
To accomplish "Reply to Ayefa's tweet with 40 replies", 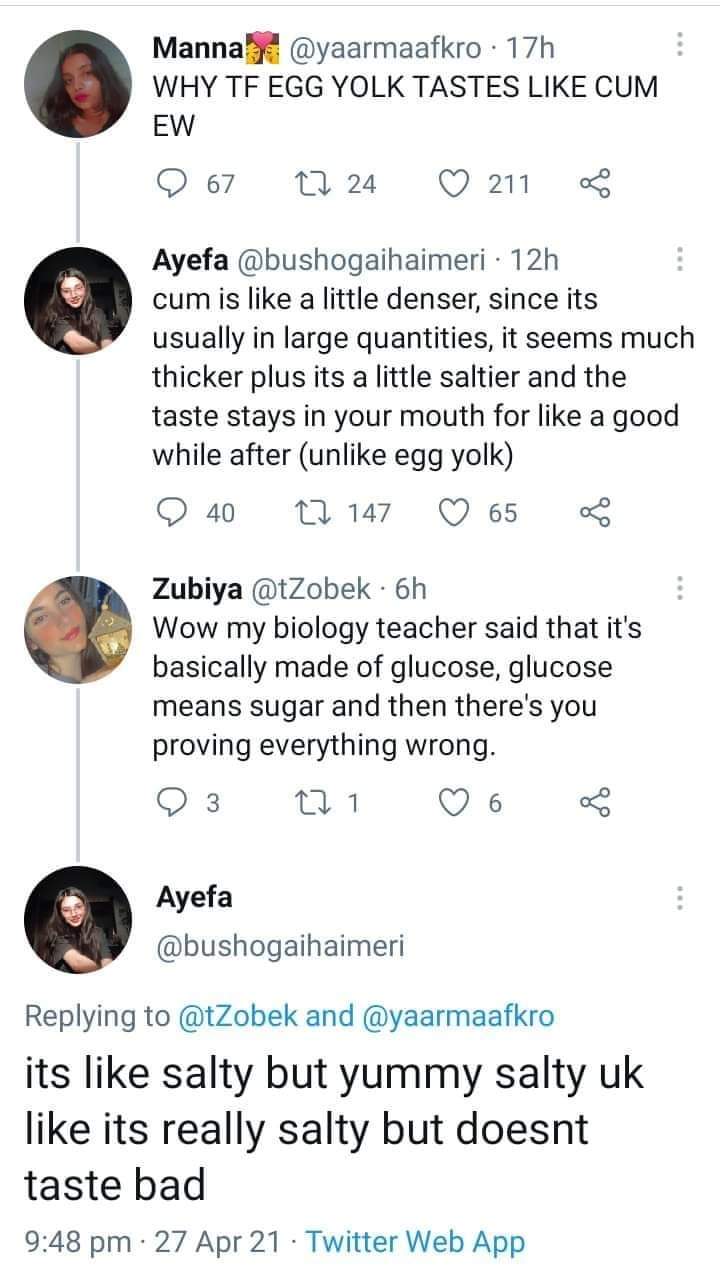I will point(173,513).
